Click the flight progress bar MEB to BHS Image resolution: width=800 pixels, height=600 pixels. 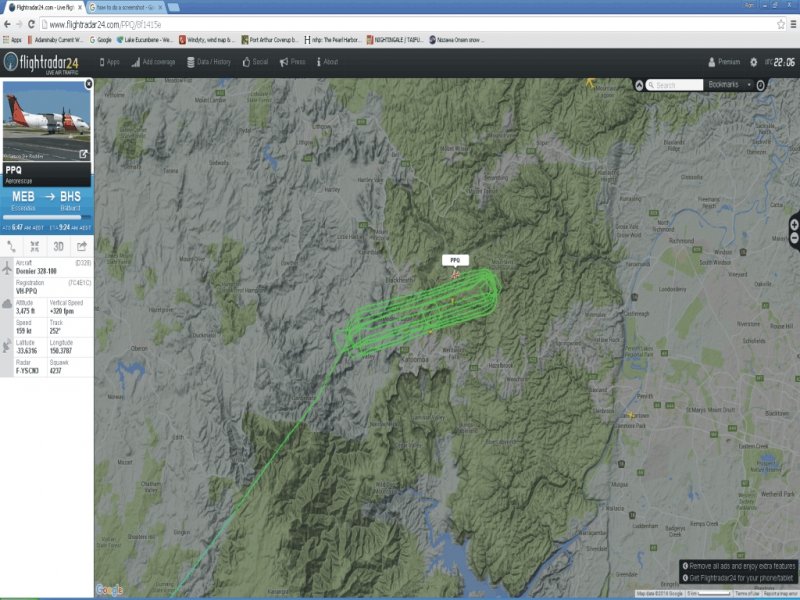(x=46, y=218)
